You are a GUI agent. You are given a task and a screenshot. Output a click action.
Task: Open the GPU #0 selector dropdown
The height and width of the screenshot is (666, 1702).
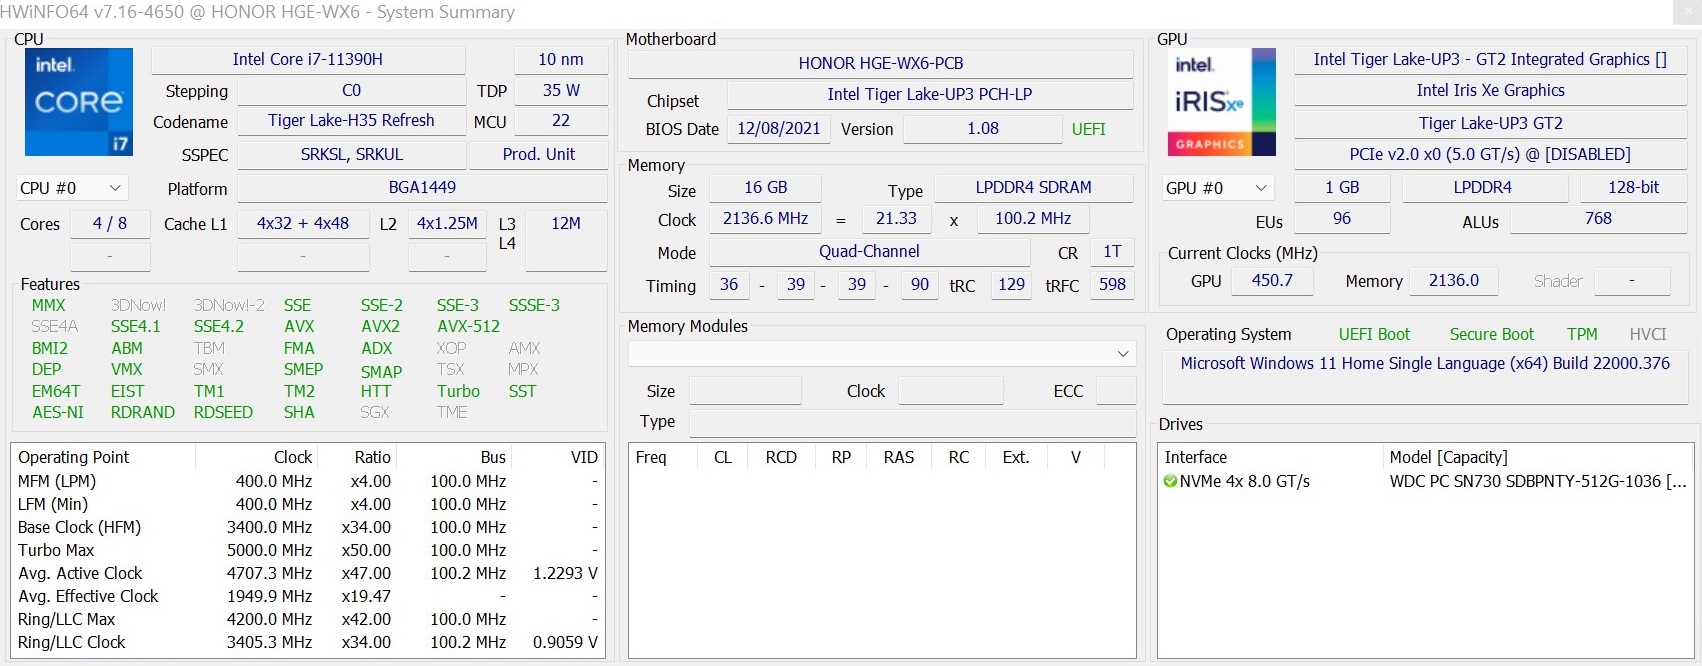(1217, 188)
